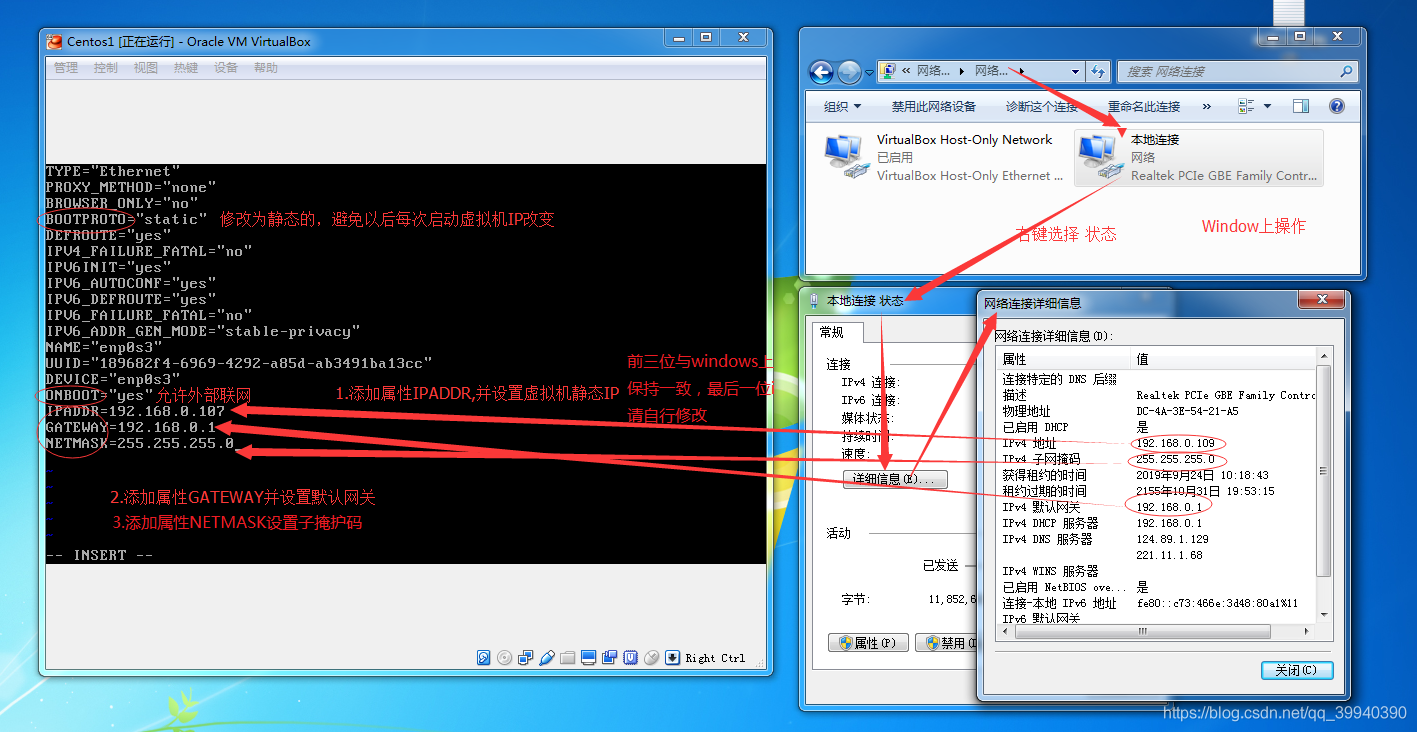This screenshot has width=1417, height=732.
Task: Open the 控制 menu in VirtualBox
Action: 105,68
